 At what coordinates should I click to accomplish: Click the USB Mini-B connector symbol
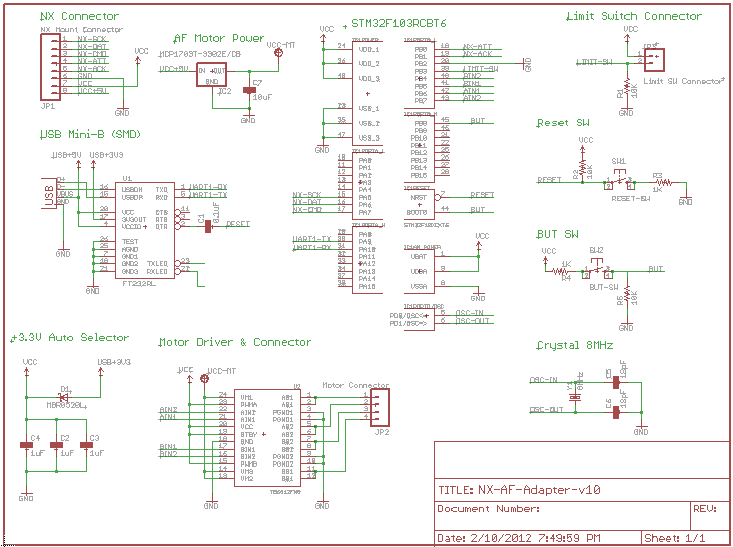[x=47, y=192]
